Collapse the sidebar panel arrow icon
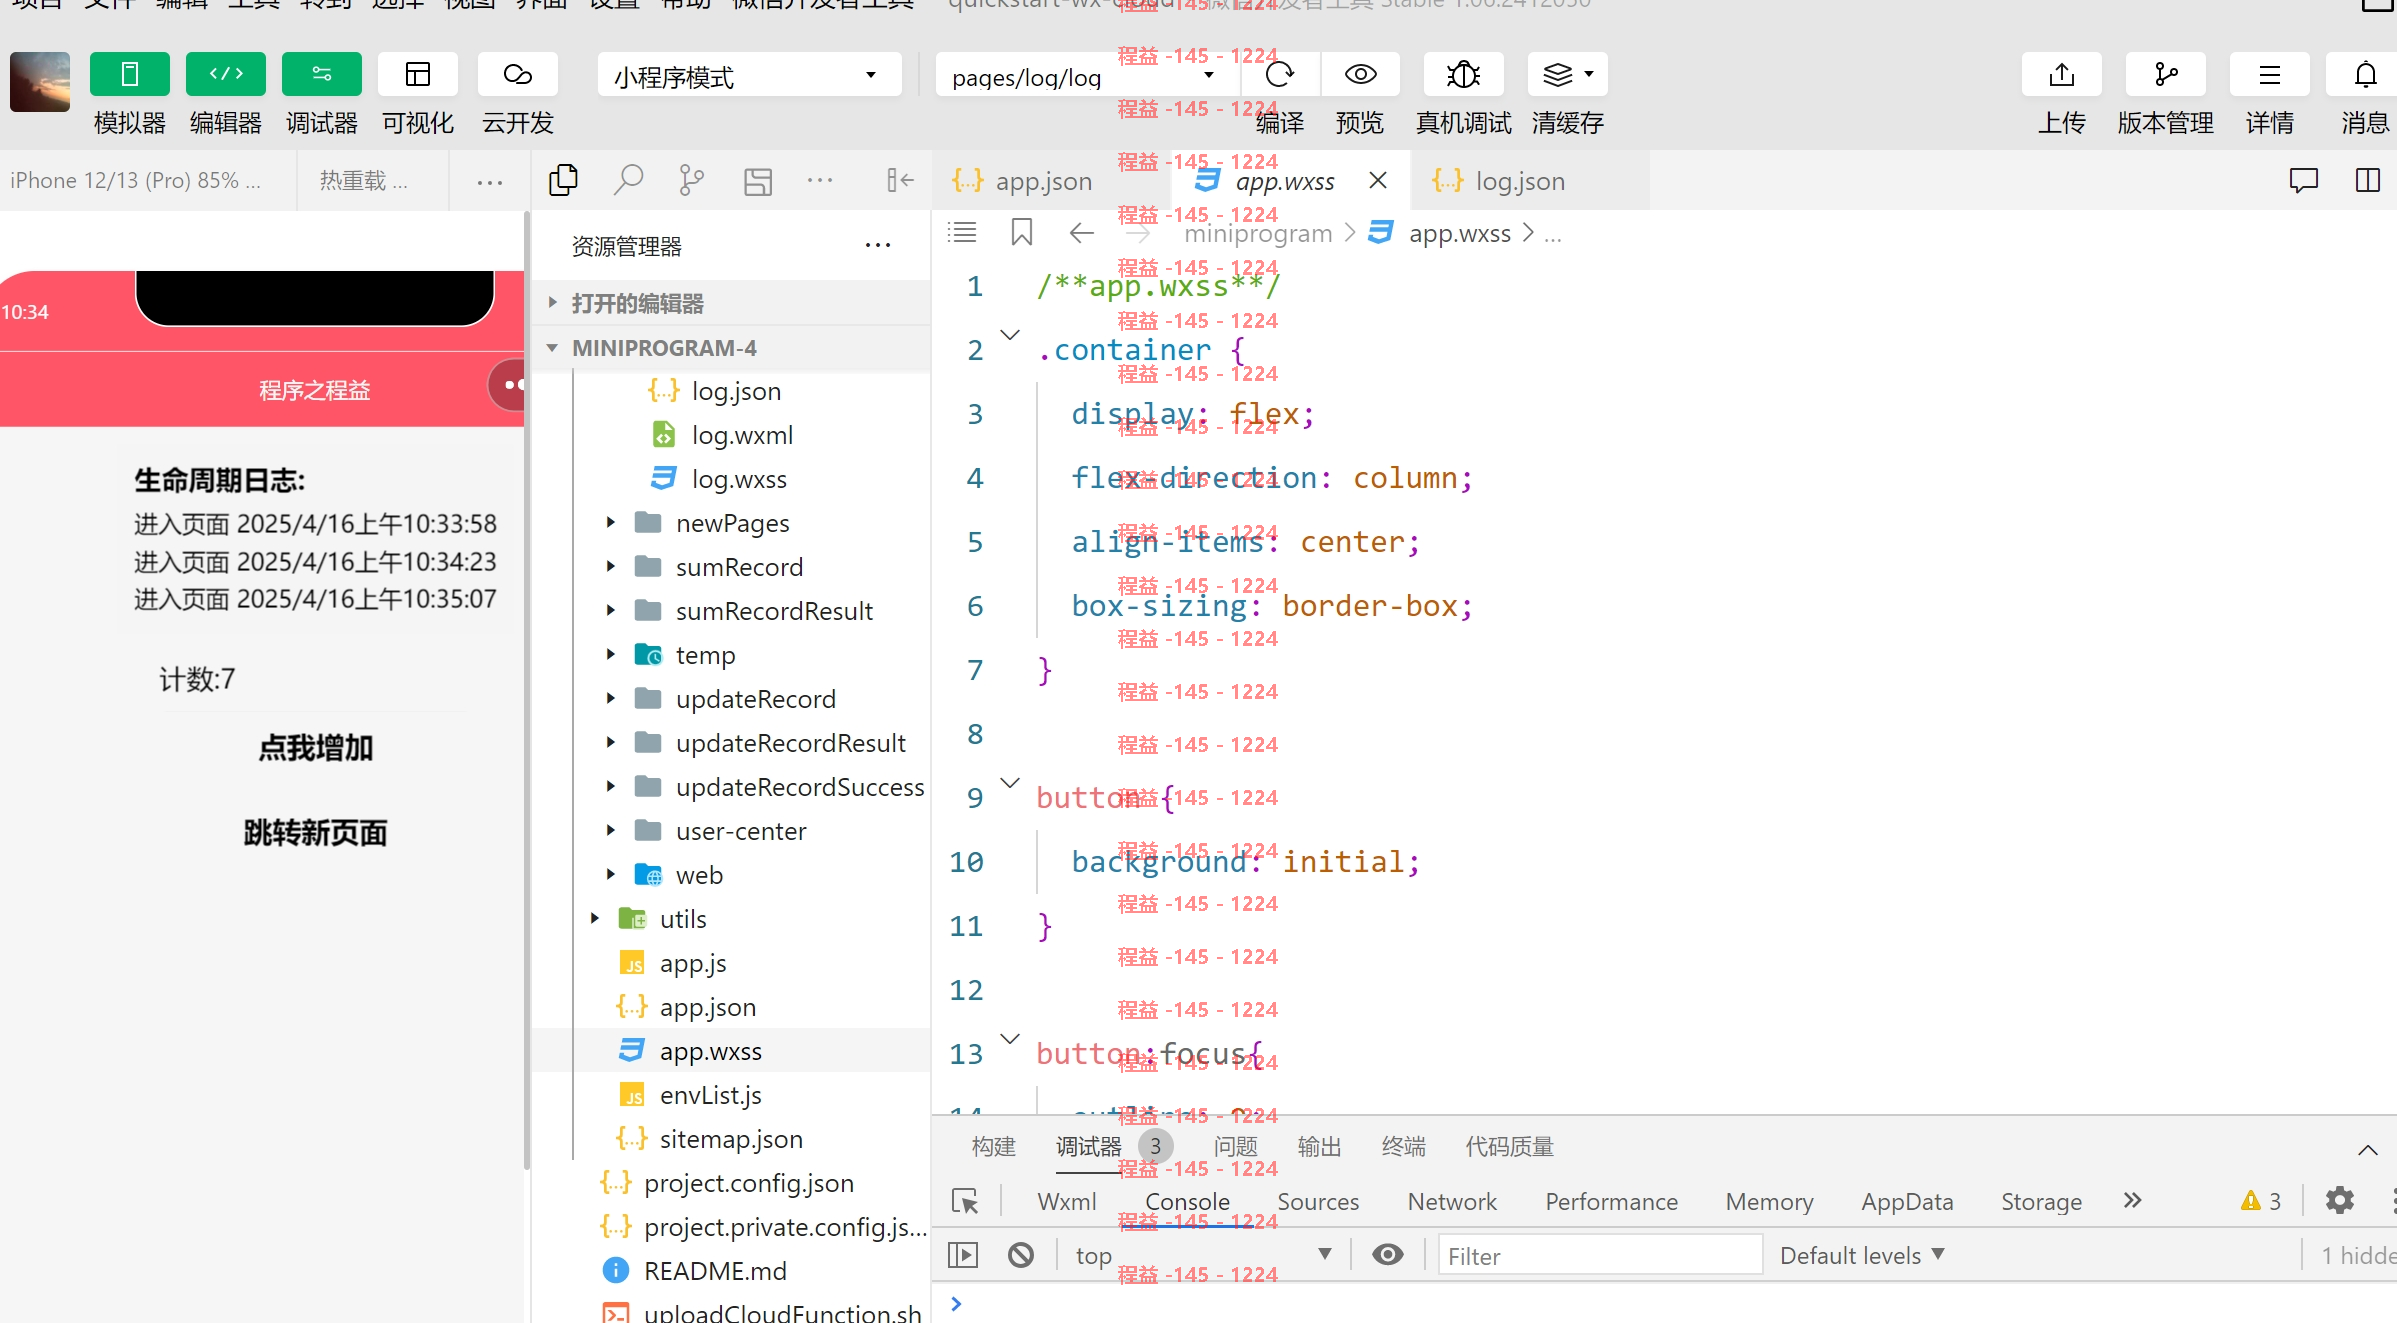The height and width of the screenshot is (1323, 2397). pyautogui.click(x=900, y=180)
